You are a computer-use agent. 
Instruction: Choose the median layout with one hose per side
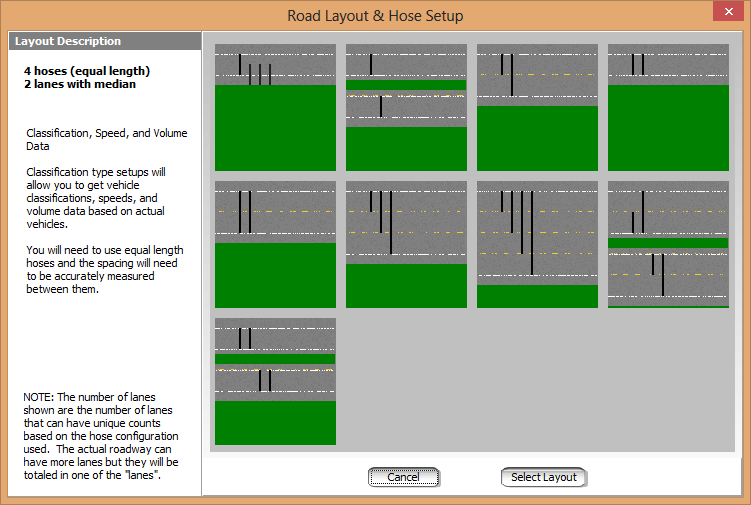coord(406,107)
